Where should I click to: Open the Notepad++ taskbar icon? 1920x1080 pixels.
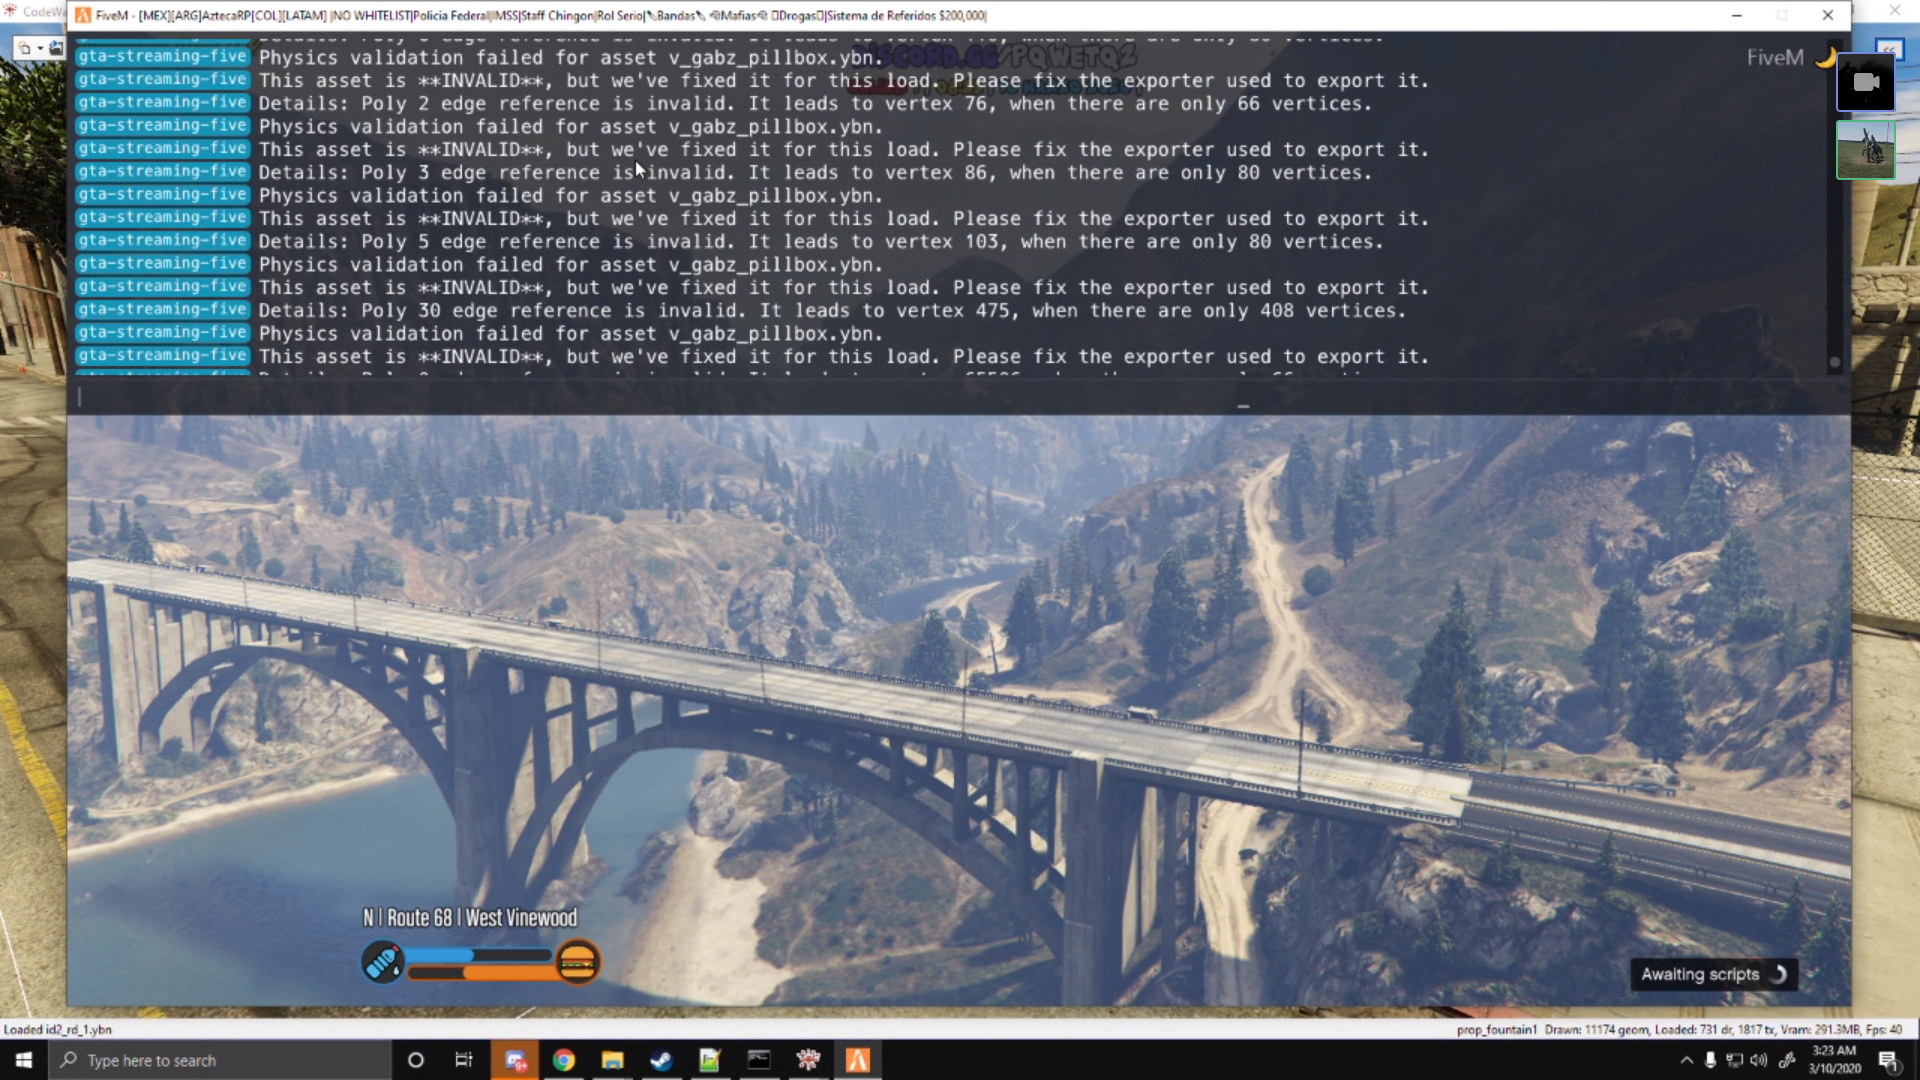(x=710, y=1060)
